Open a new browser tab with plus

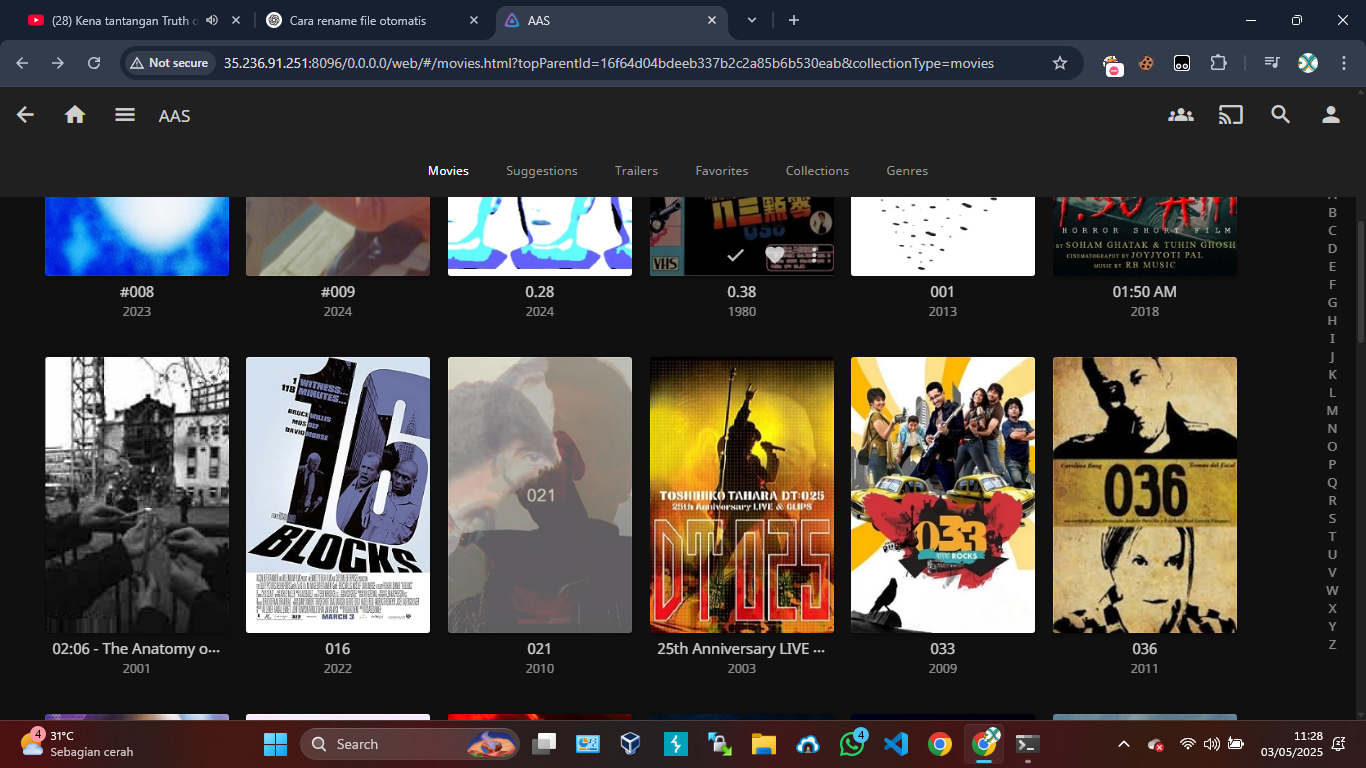[x=794, y=20]
